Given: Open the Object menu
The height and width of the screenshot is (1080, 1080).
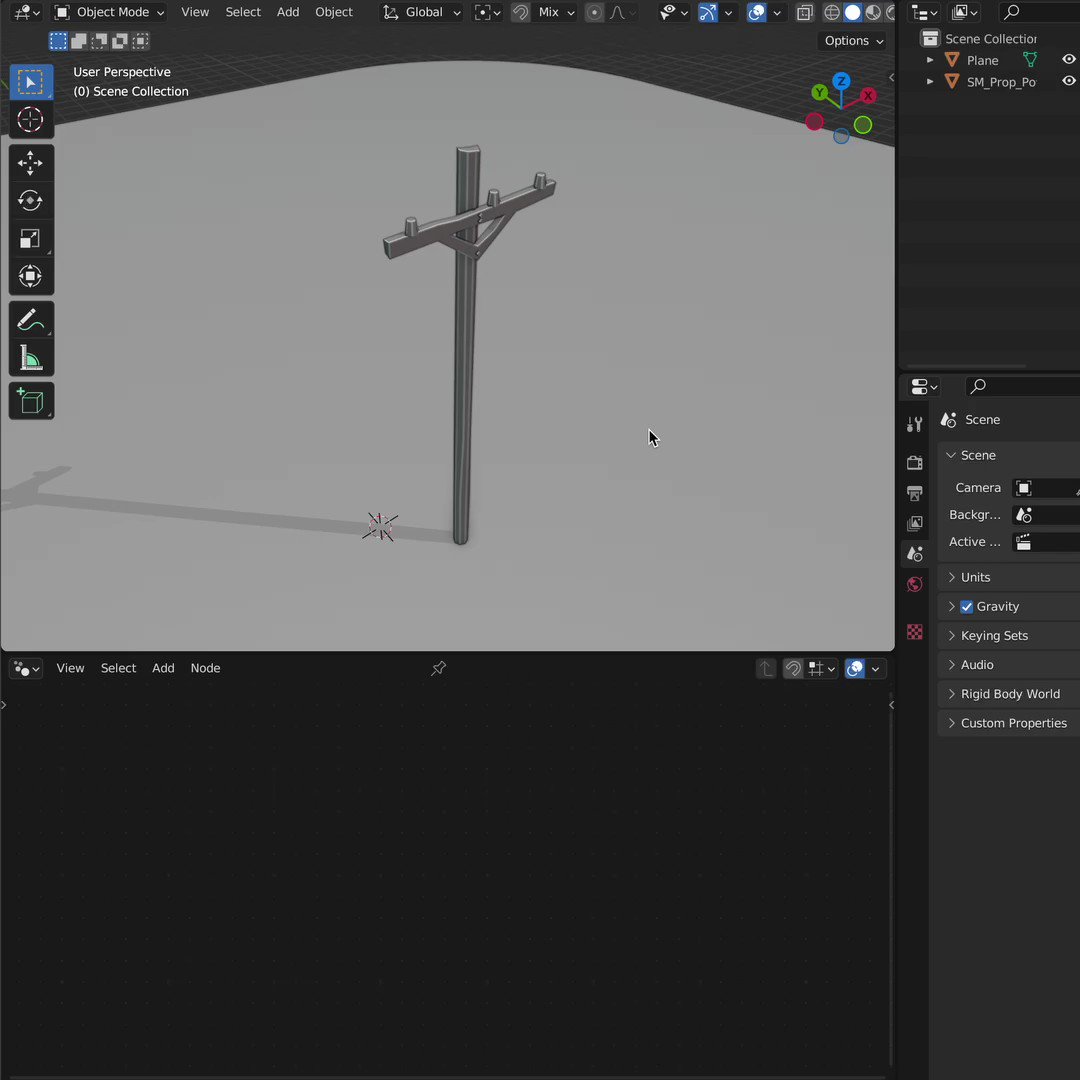Looking at the screenshot, I should click(333, 12).
